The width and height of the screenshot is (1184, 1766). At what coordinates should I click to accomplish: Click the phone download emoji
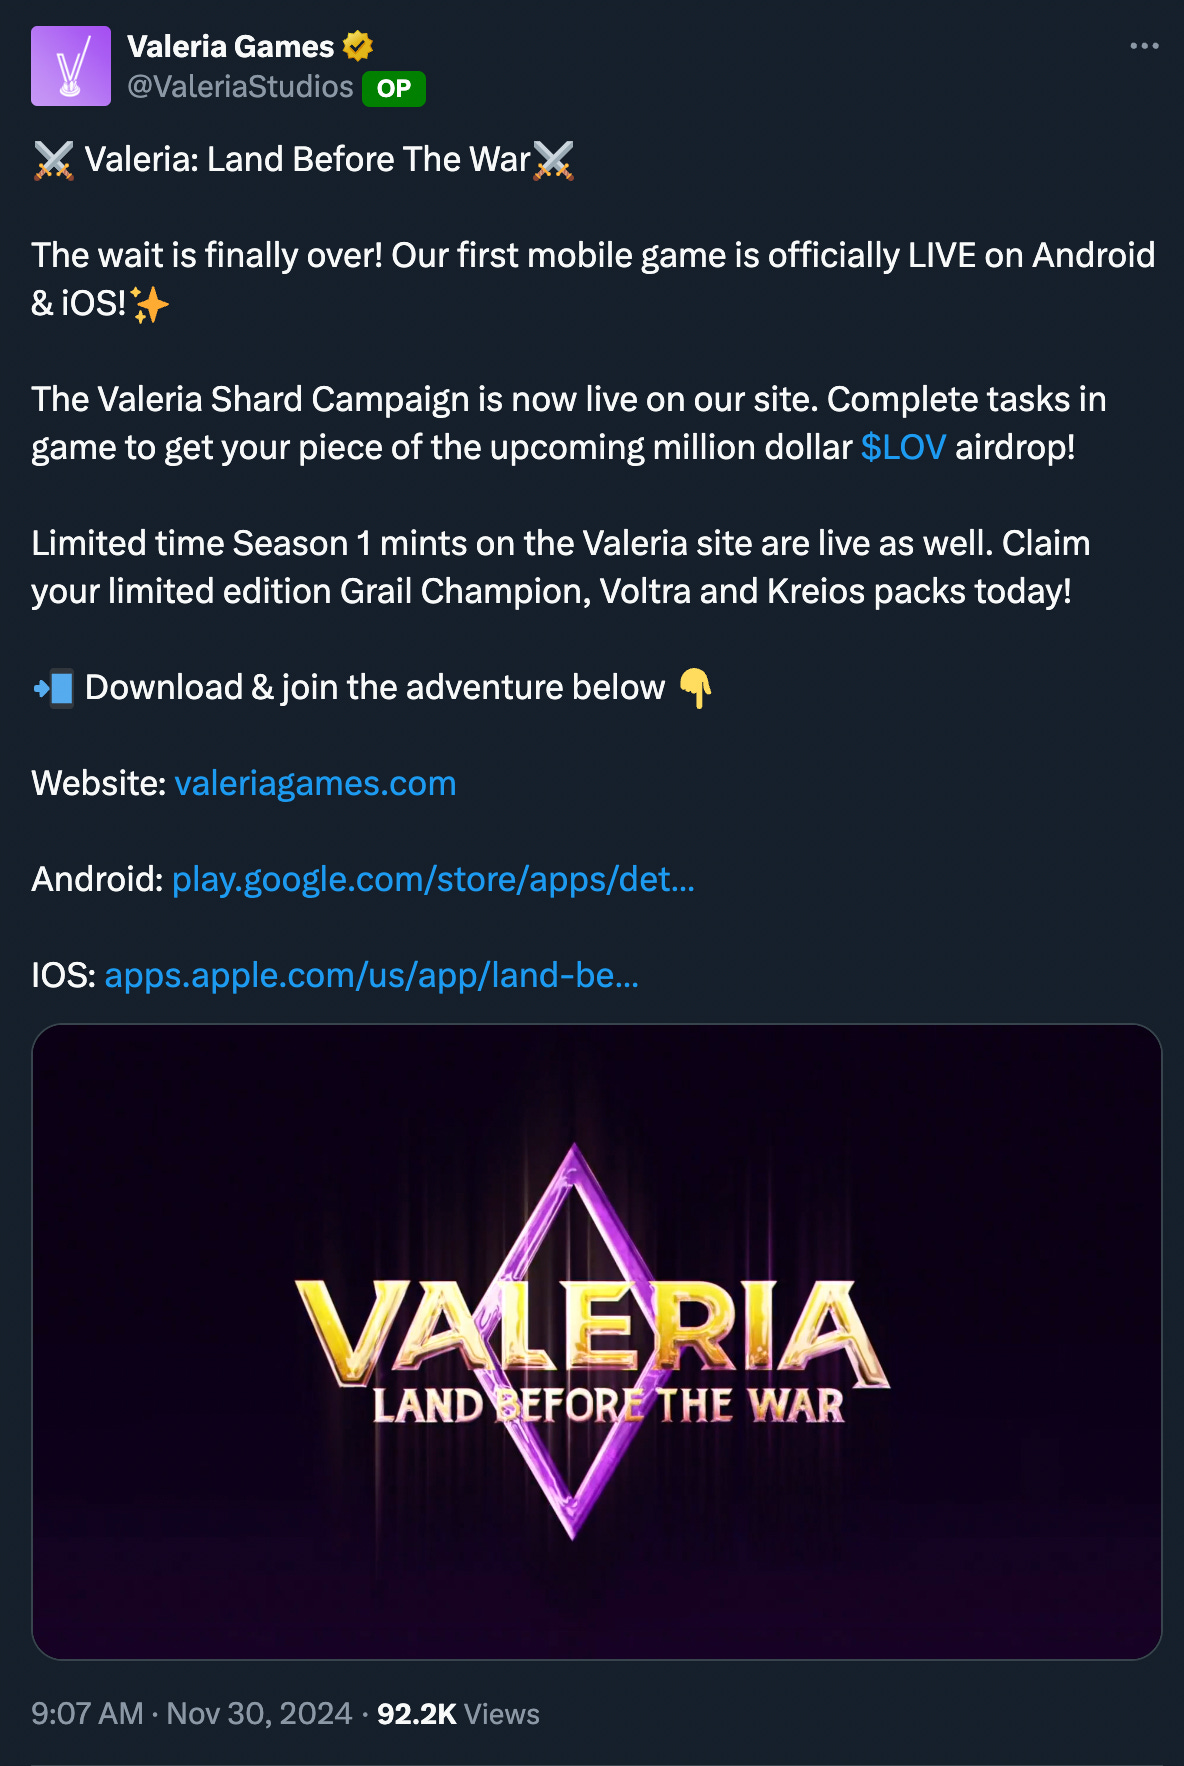[x=53, y=688]
